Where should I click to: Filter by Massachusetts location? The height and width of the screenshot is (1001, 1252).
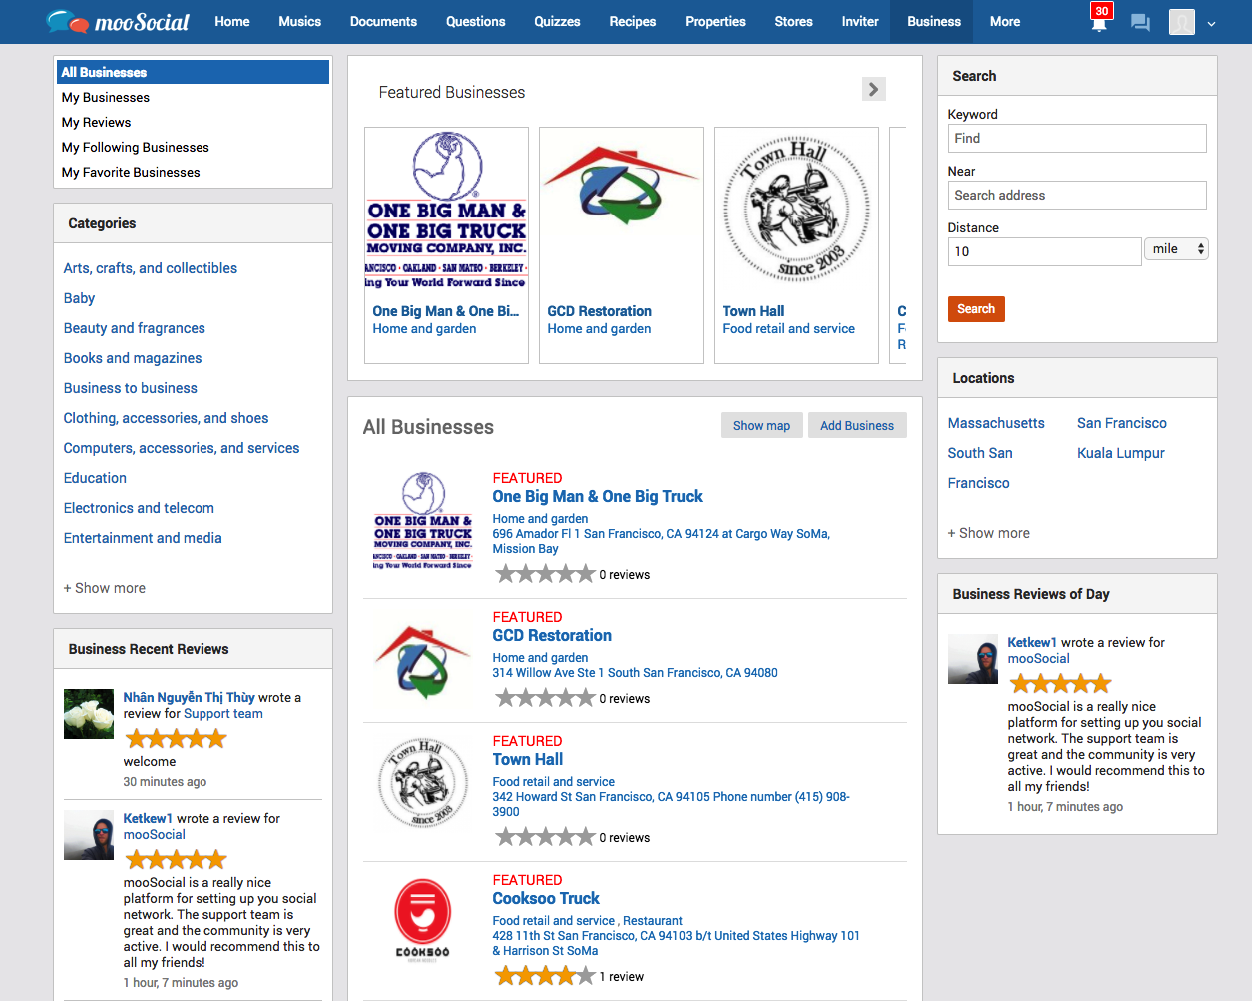point(996,423)
